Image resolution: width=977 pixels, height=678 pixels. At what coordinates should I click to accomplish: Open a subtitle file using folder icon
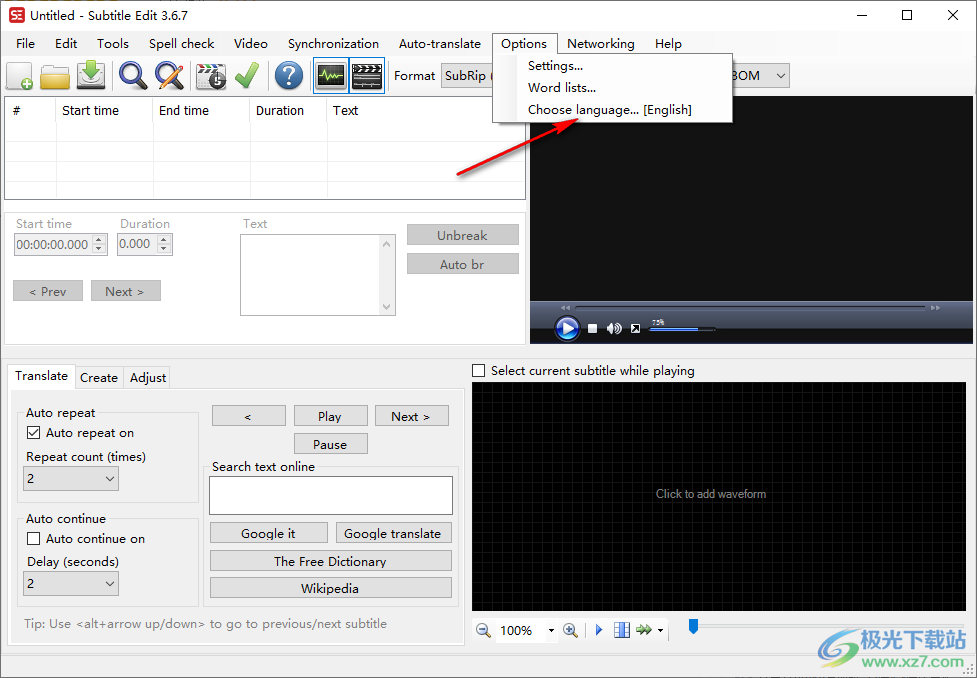55,76
